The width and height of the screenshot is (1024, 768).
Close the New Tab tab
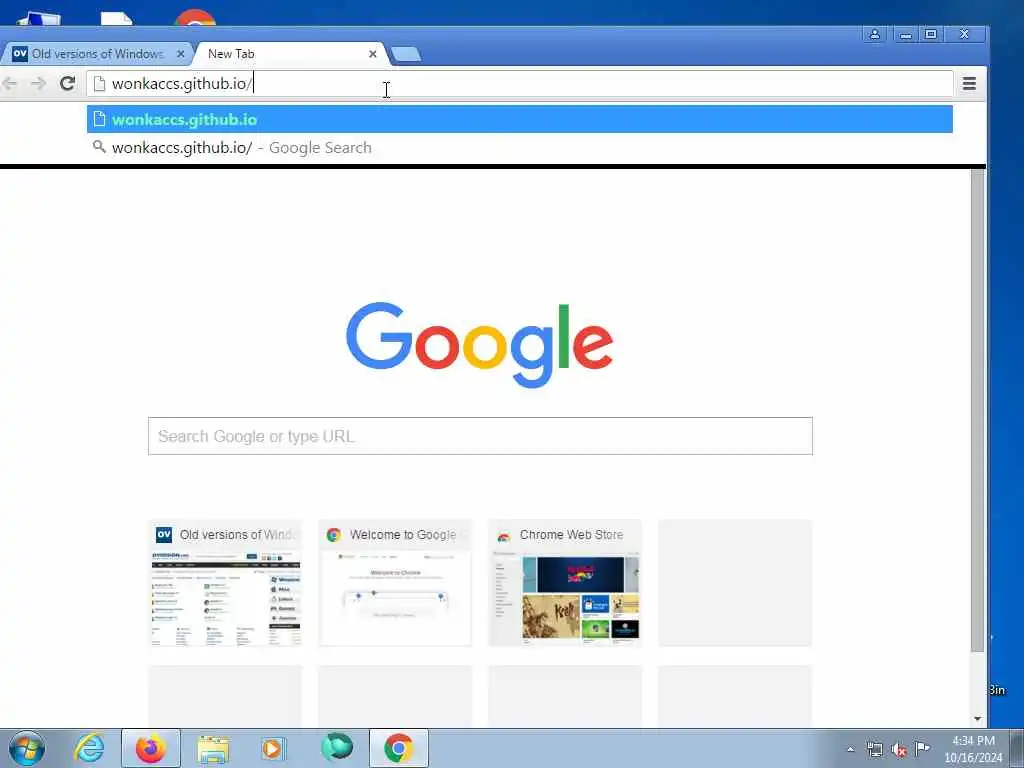point(372,54)
